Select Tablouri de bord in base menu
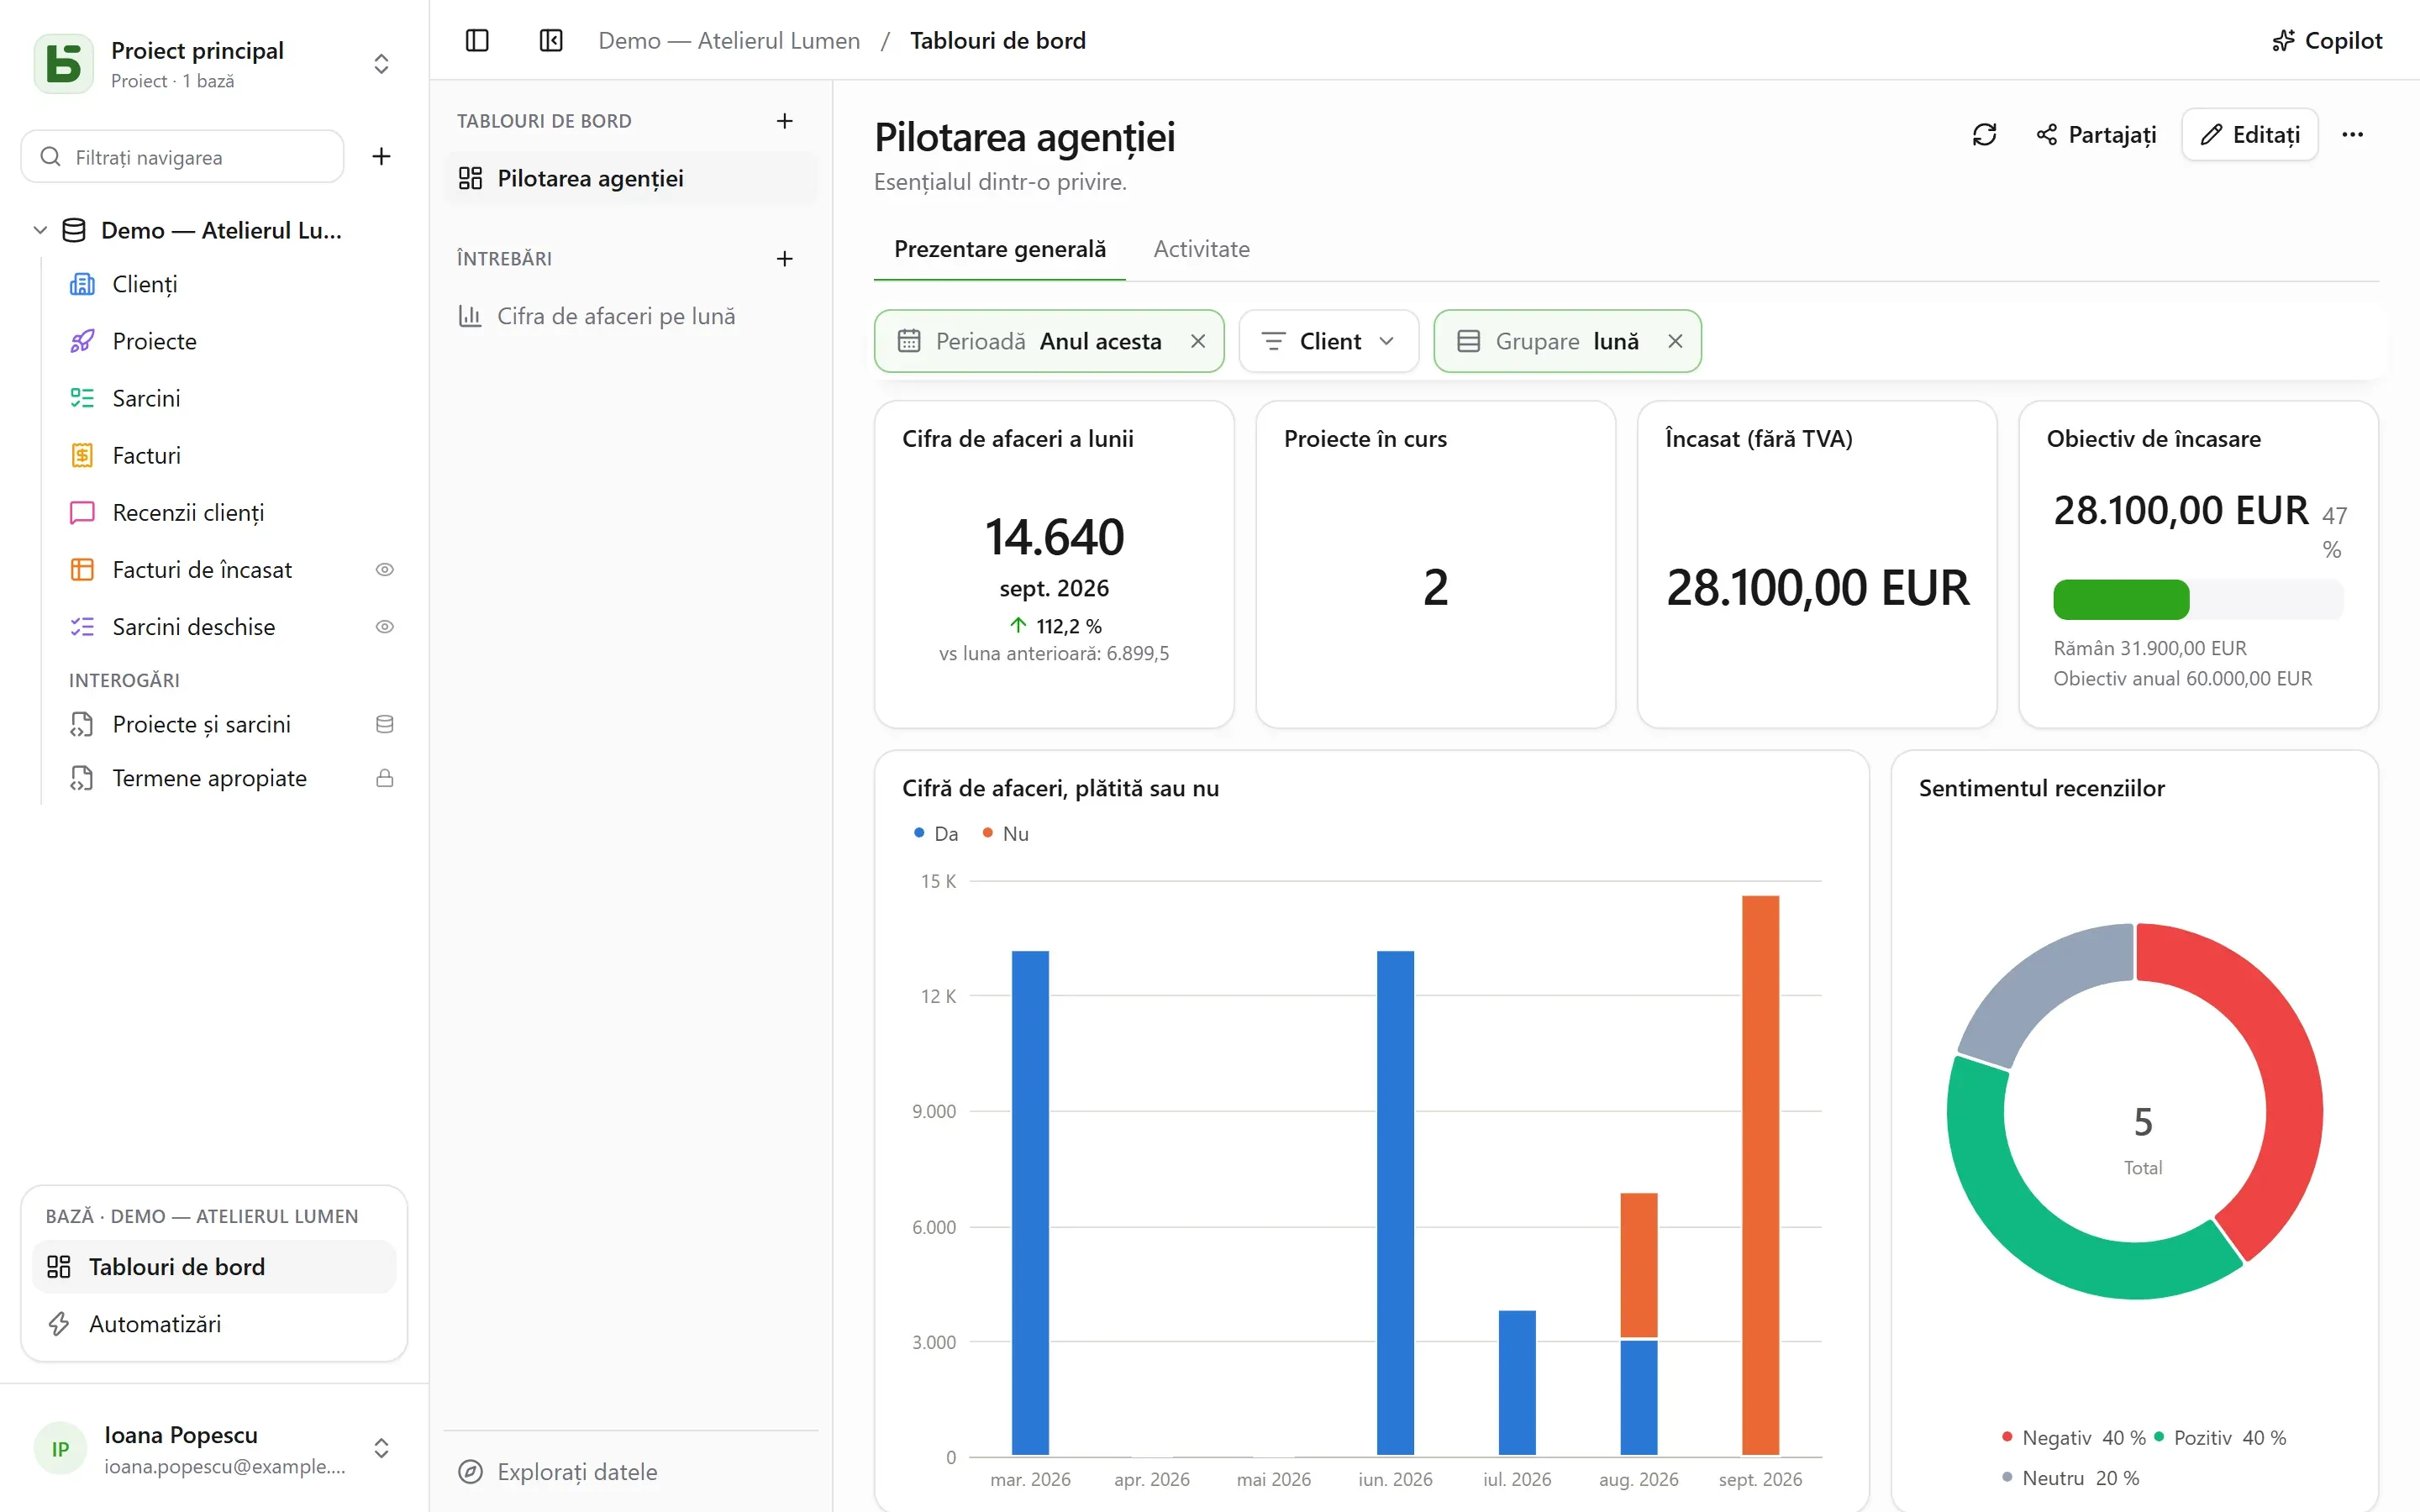Image resolution: width=2420 pixels, height=1512 pixels. (x=214, y=1267)
